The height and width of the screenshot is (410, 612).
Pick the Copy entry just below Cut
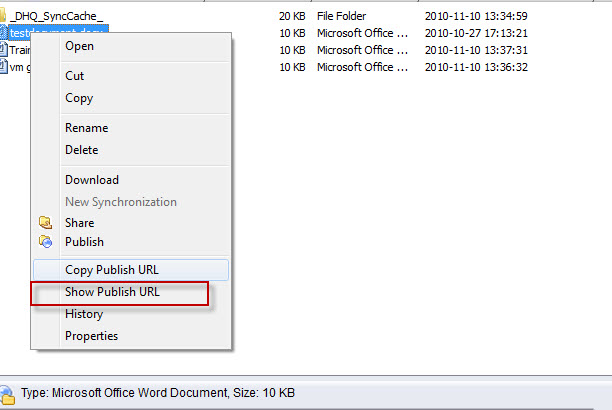[79, 98]
